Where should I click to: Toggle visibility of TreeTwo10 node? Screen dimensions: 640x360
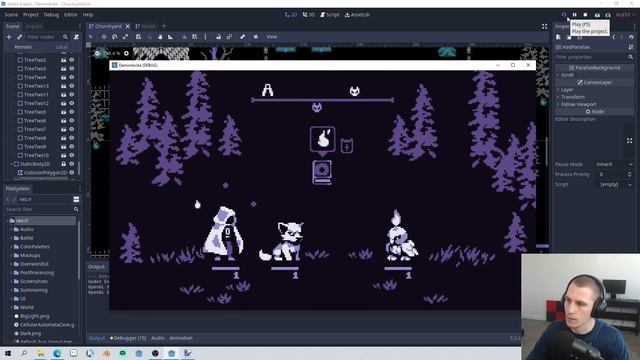pyautogui.click(x=72, y=155)
